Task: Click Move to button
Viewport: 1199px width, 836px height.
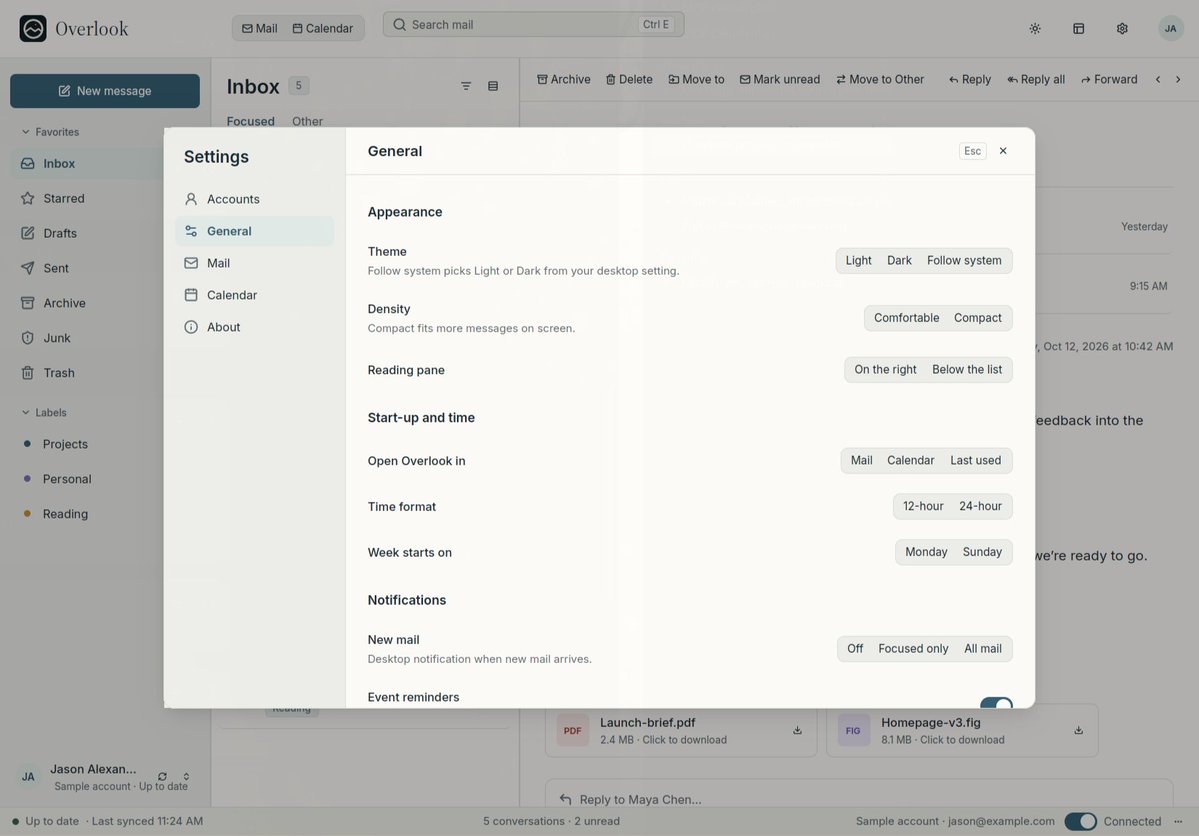Action: pos(696,80)
